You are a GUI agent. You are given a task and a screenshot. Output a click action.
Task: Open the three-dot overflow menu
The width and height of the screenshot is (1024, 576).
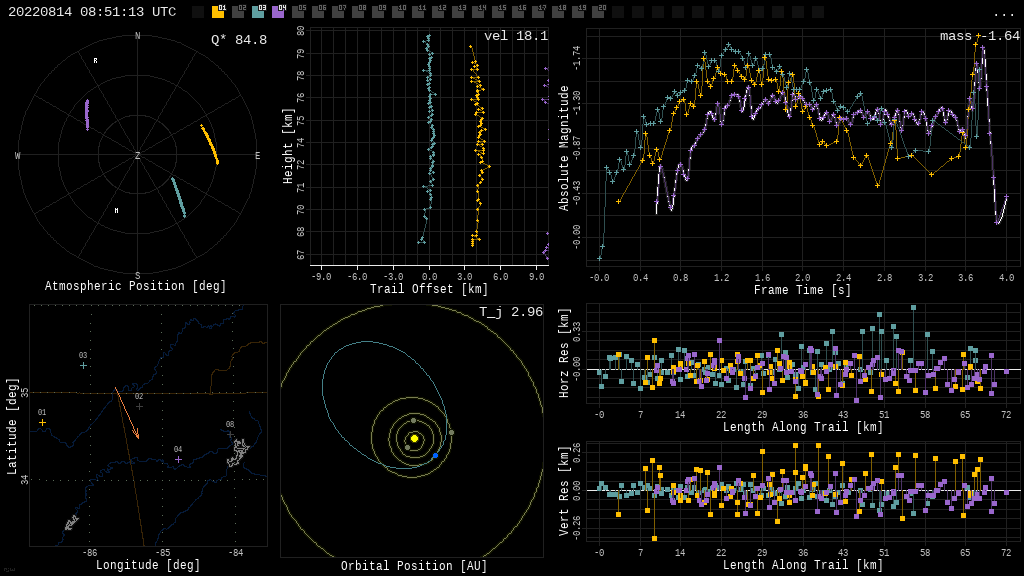pos(1003,13)
